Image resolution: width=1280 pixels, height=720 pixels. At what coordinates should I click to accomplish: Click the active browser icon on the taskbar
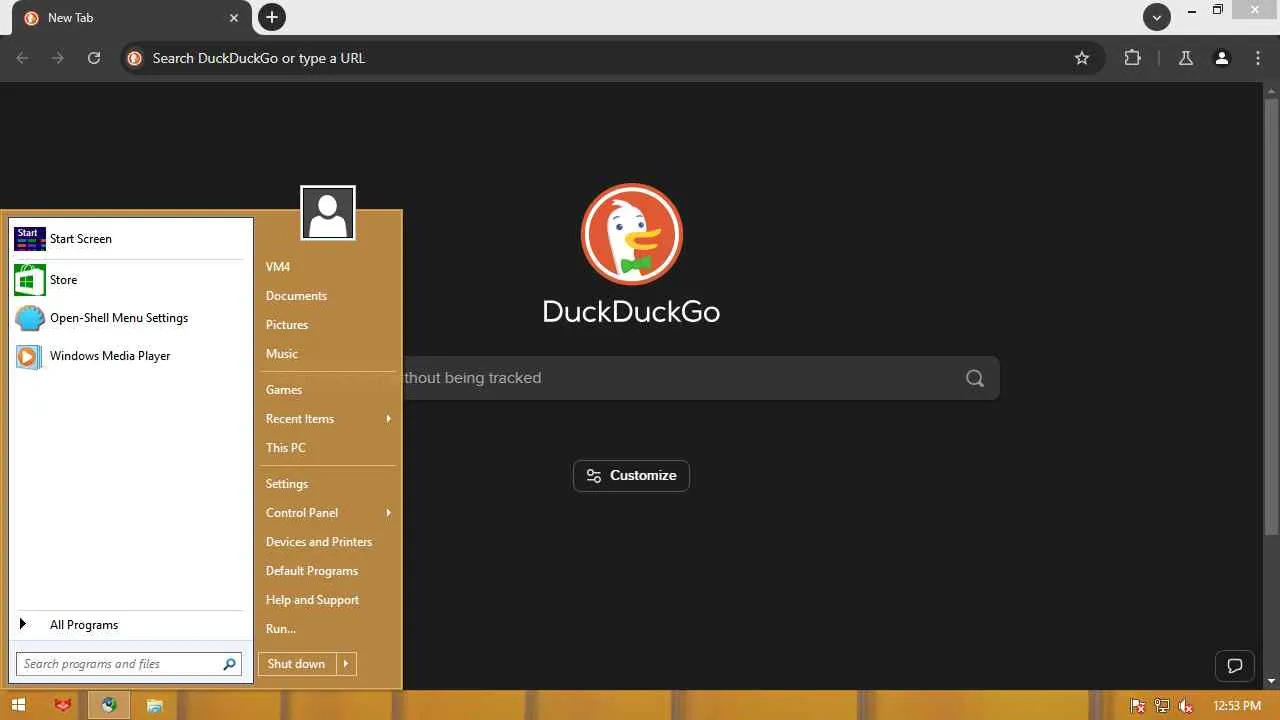point(109,705)
